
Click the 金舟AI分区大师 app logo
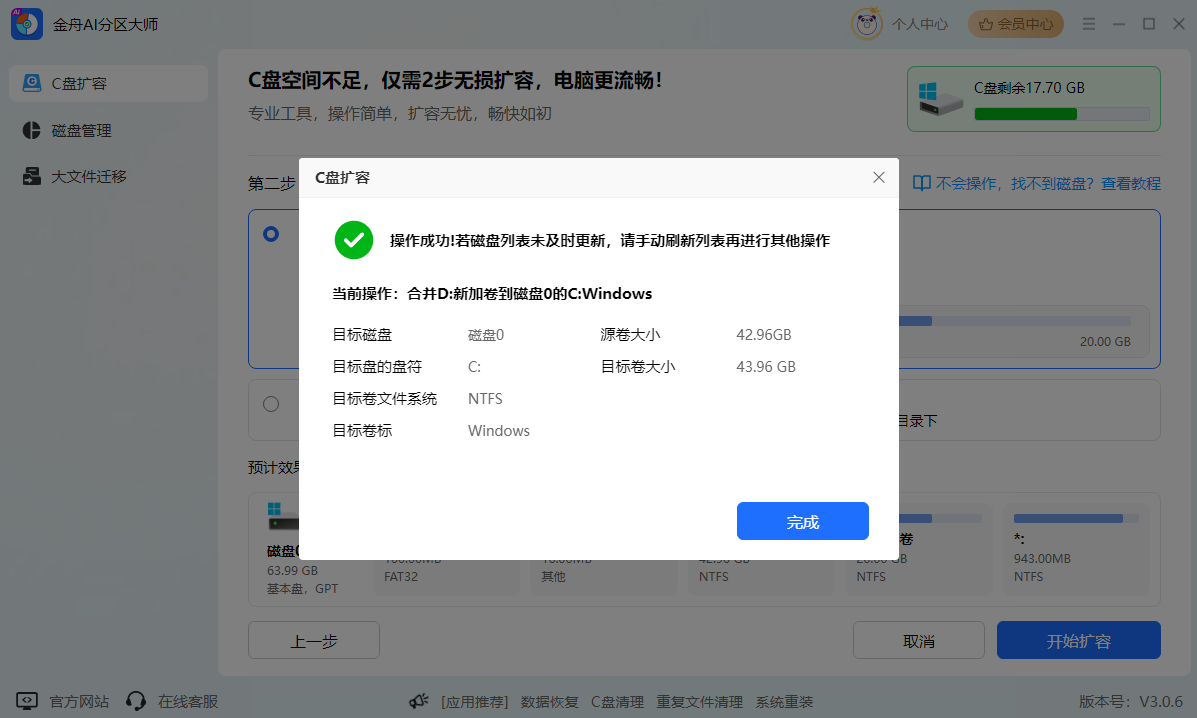coord(26,24)
